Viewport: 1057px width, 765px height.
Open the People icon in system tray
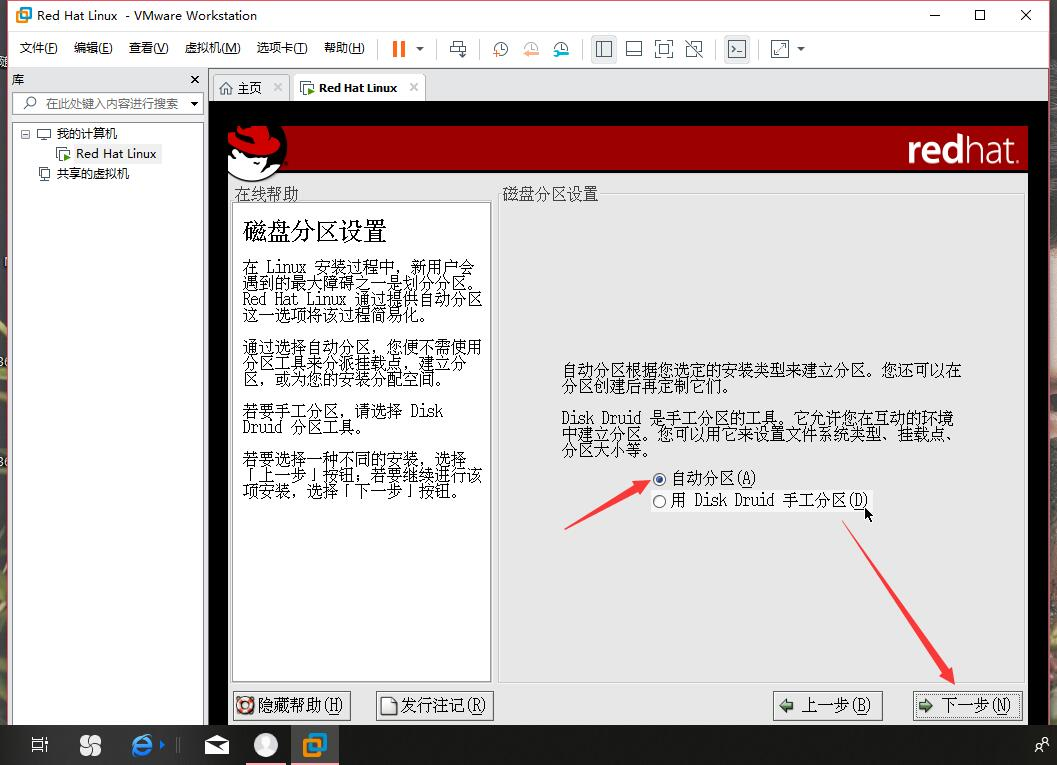[1041, 745]
